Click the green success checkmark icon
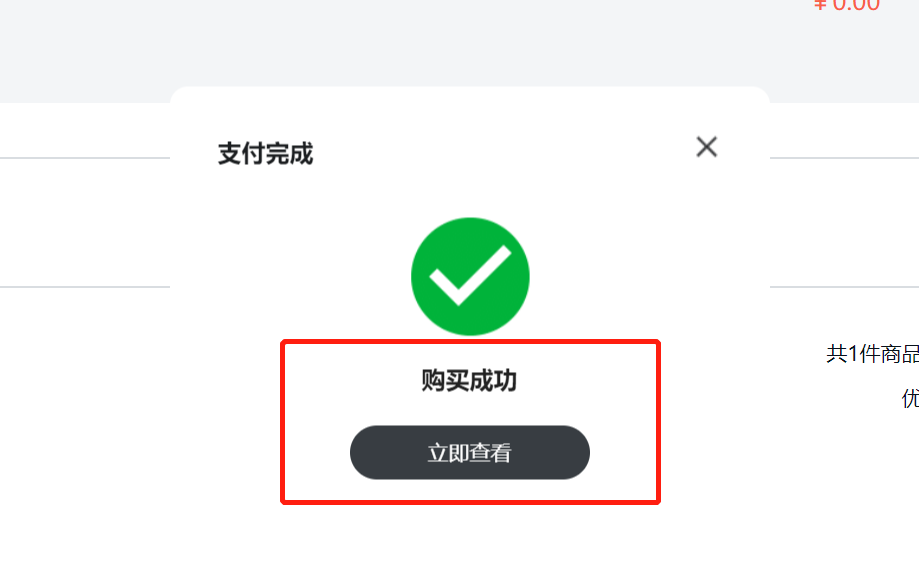The width and height of the screenshot is (919, 567). [470, 276]
